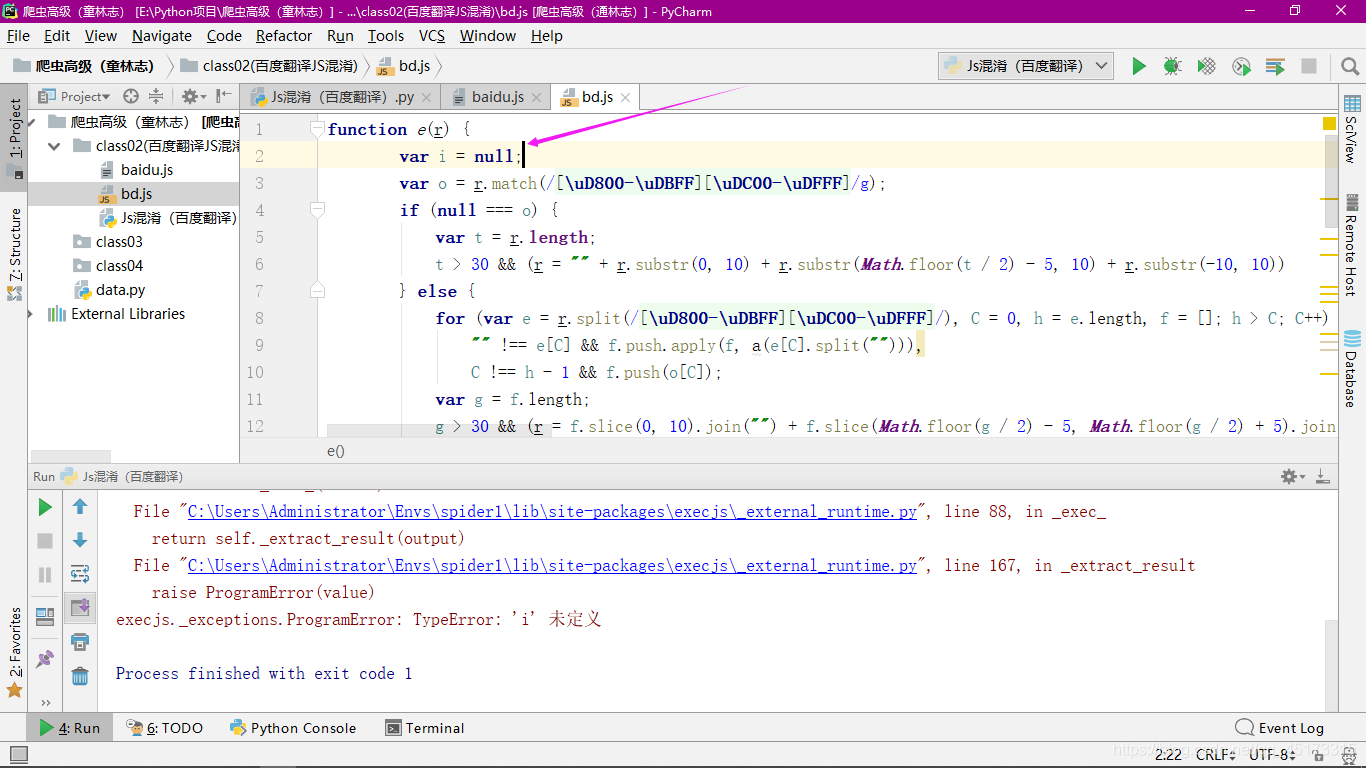Follow the line 167 _external_runtime.py link
Screen dimensions: 1366x768
tap(552, 565)
